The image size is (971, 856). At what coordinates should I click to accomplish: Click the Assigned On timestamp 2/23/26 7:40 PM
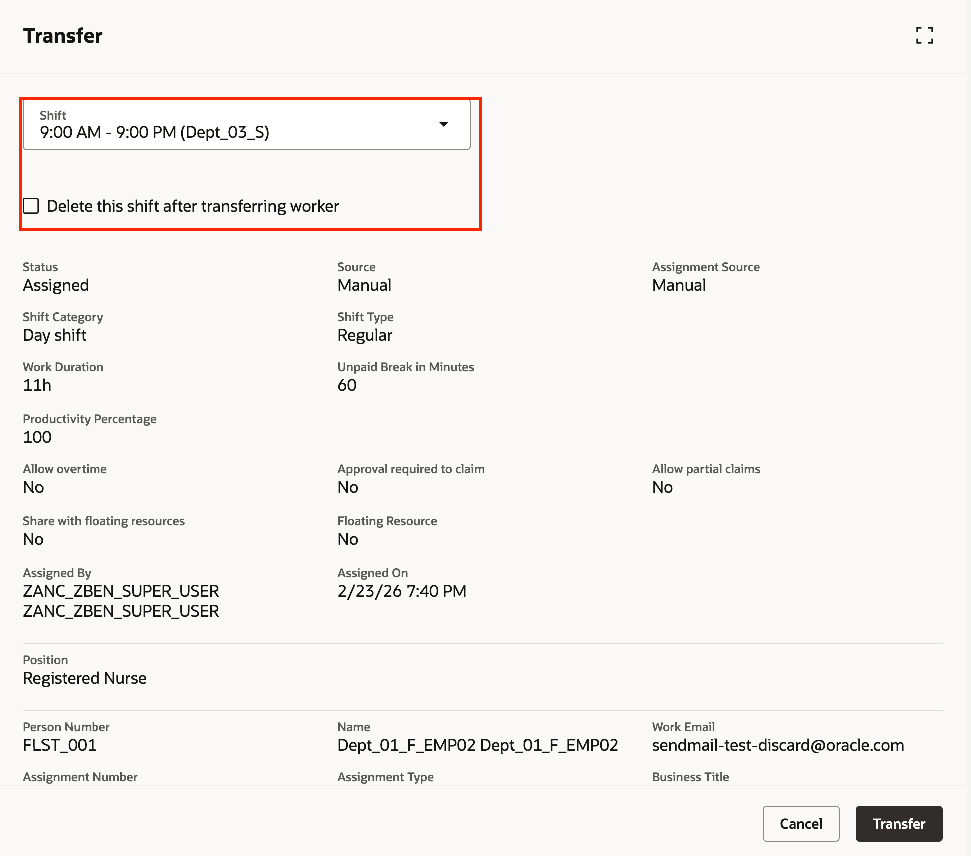tap(402, 591)
